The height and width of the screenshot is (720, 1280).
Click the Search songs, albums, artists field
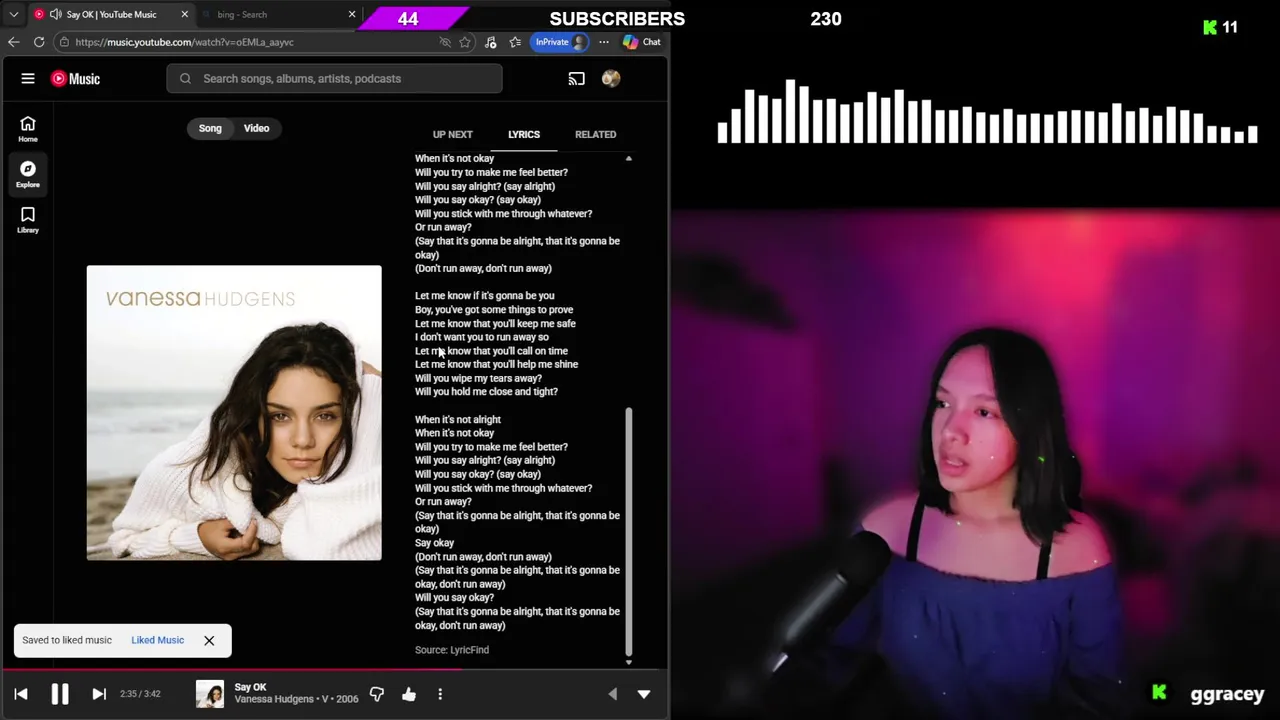point(334,79)
